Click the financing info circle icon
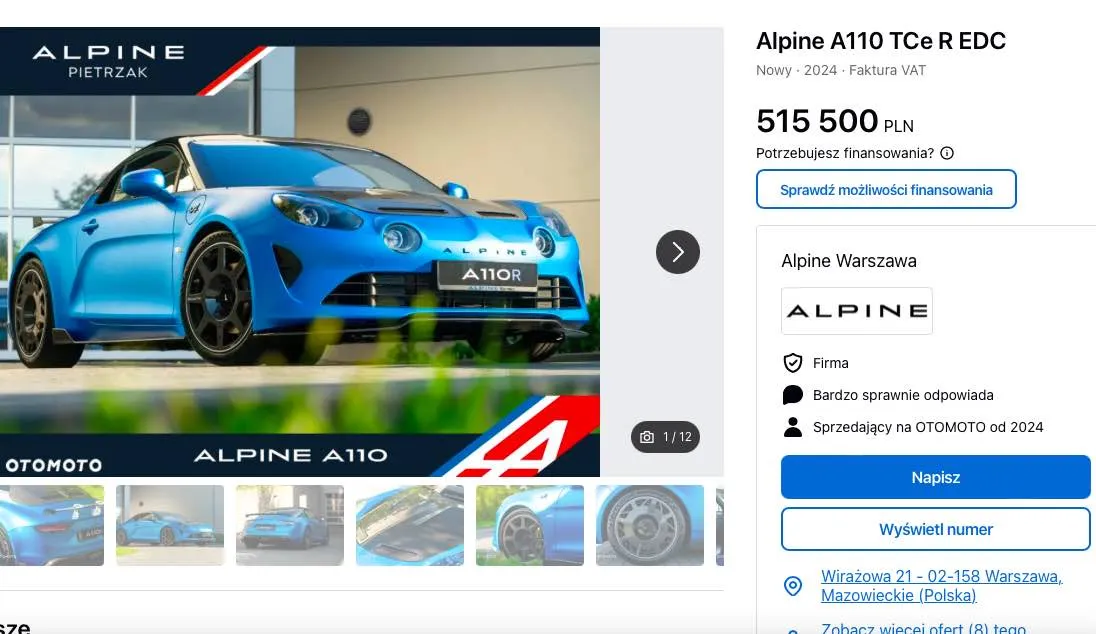 [x=946, y=153]
